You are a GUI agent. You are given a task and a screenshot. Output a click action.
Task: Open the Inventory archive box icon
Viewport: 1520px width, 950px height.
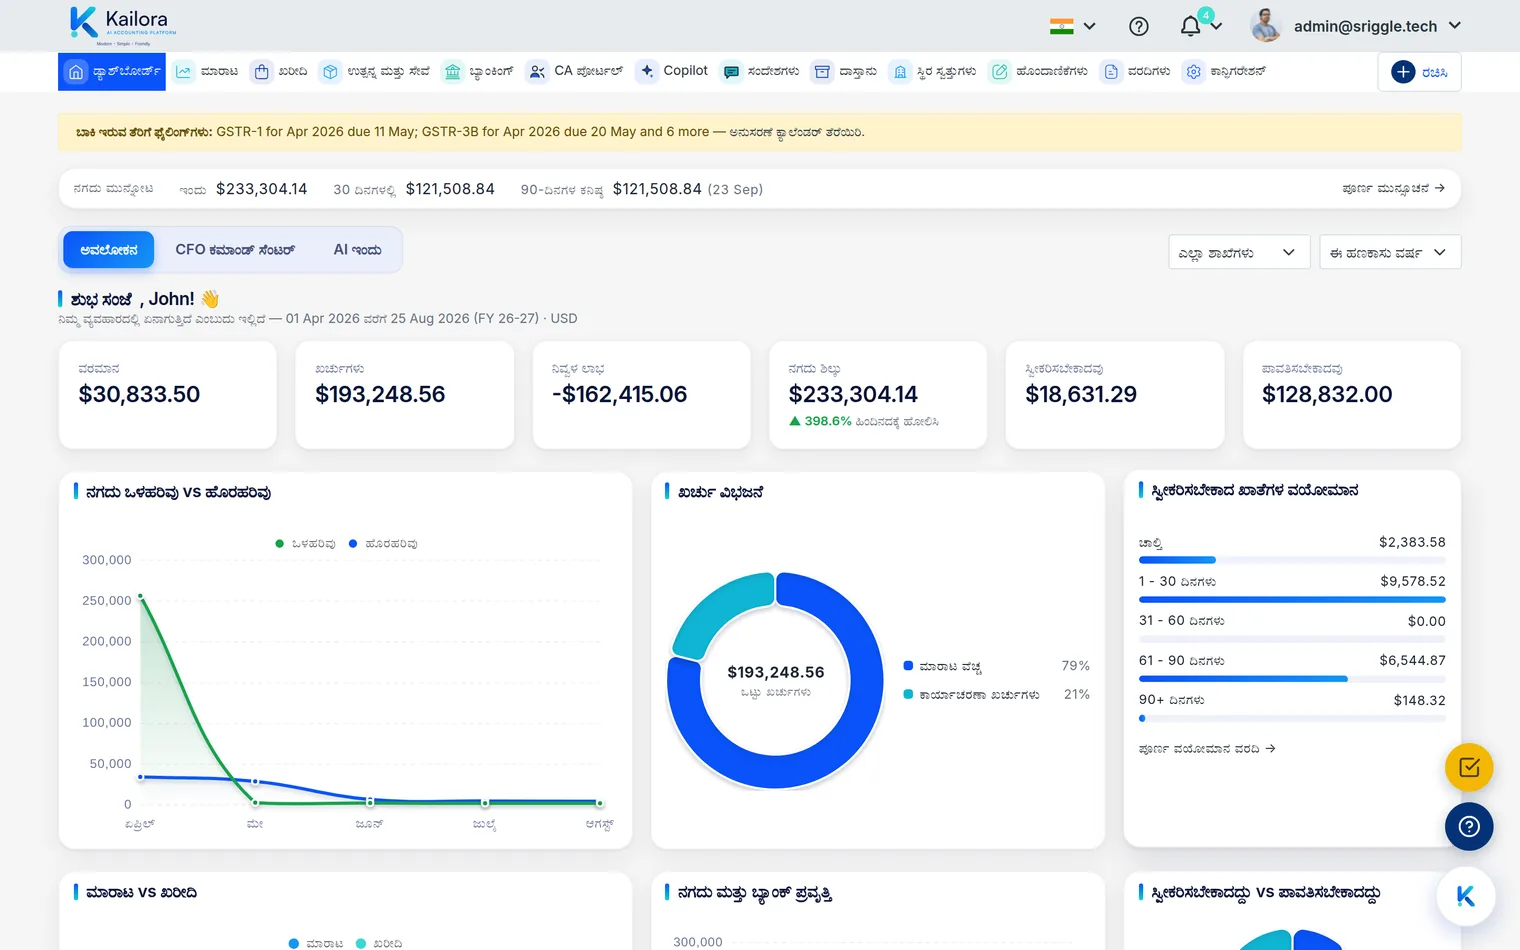[x=822, y=72]
